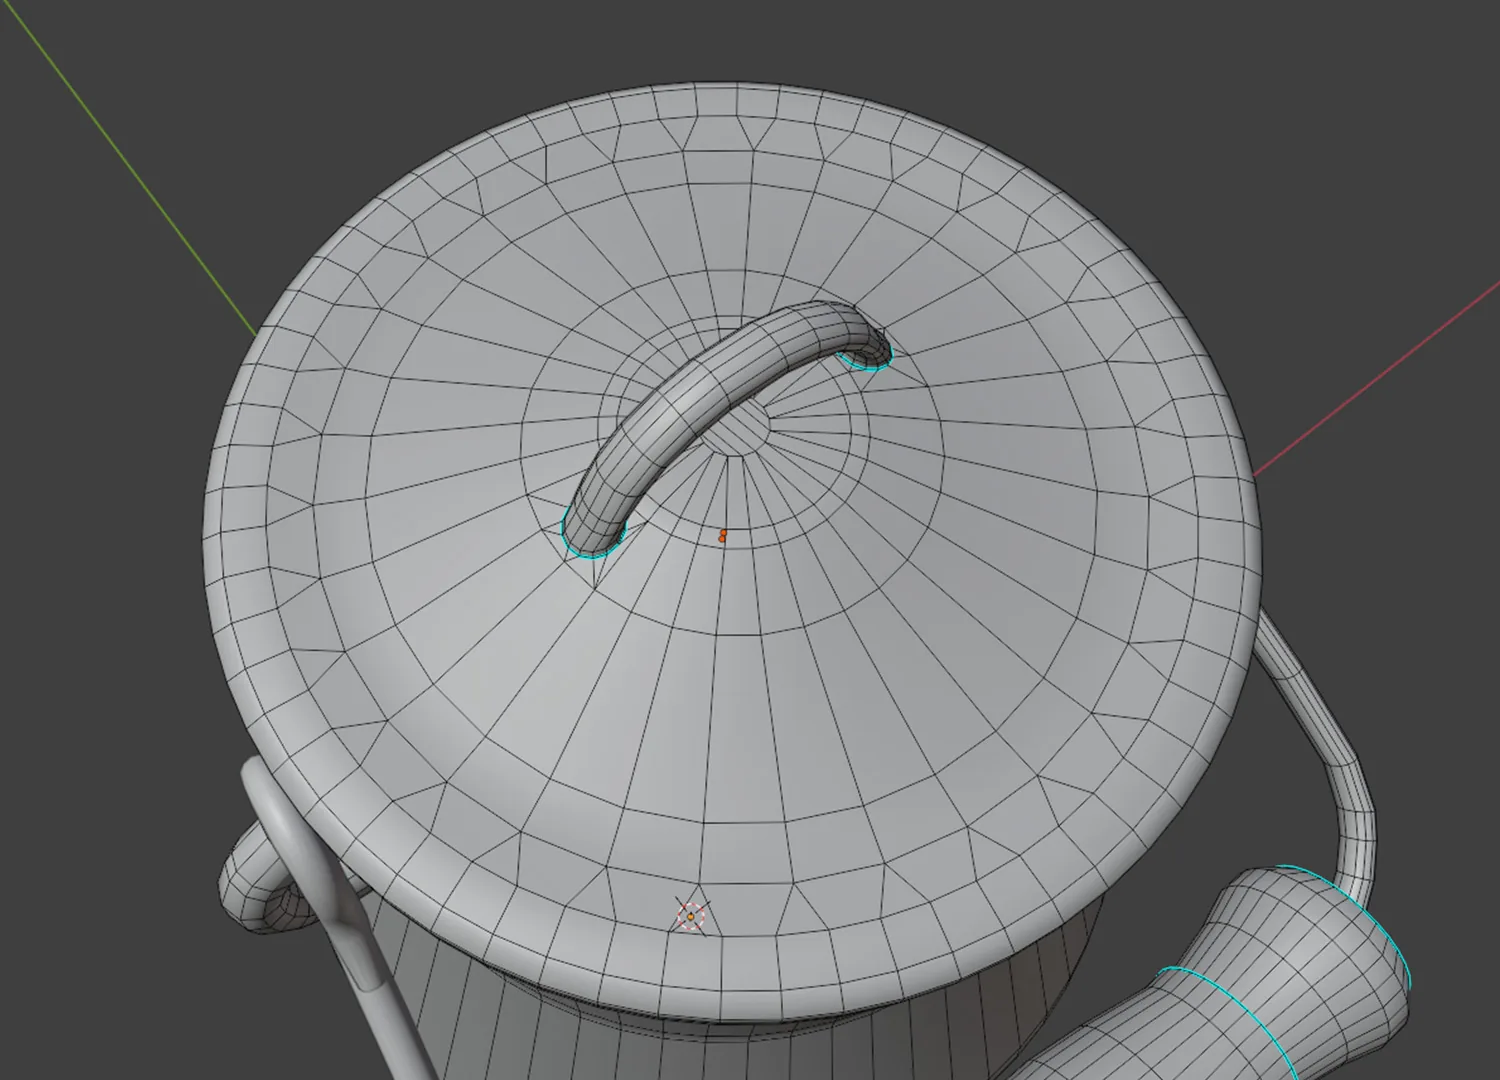The image size is (1500, 1080).
Task: Click the 3D cursor on the lid rim
Action: (x=691, y=916)
